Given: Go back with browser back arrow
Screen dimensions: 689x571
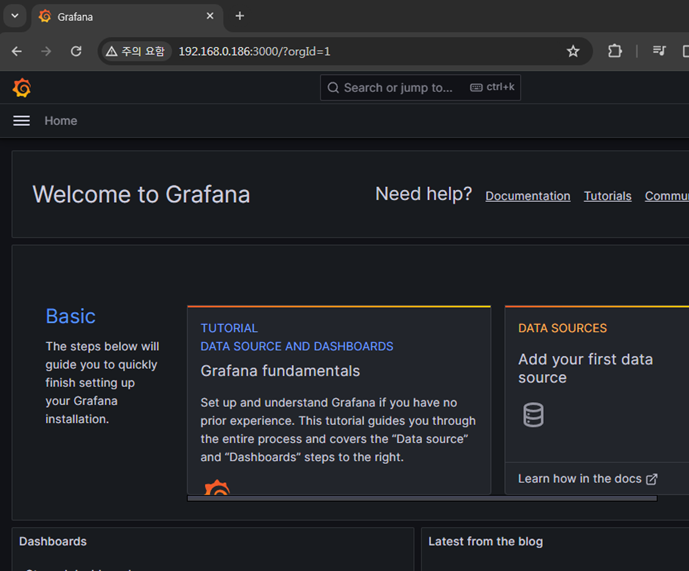Looking at the screenshot, I should [x=17, y=51].
